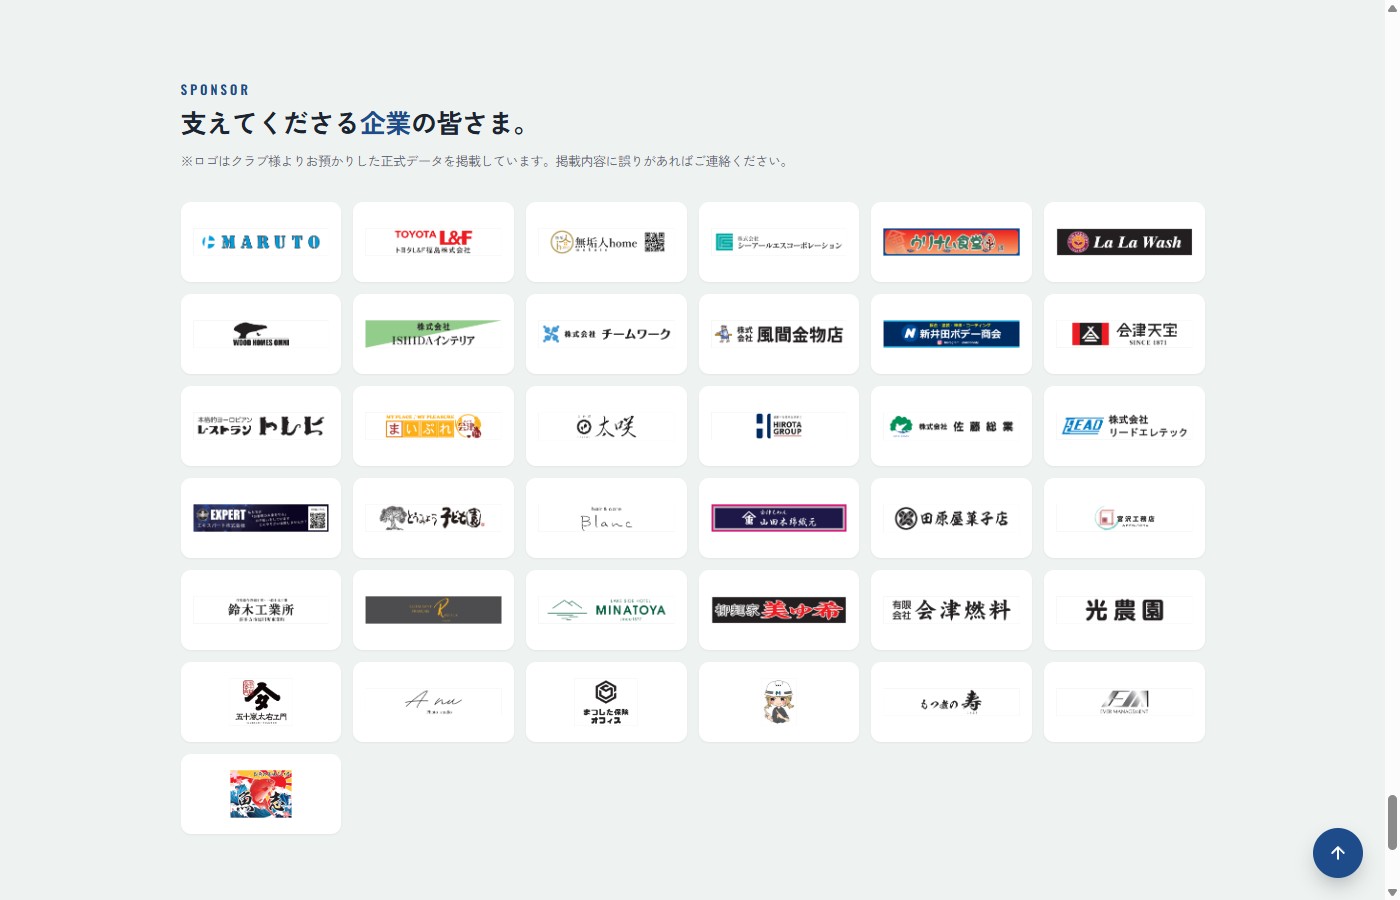Image resolution: width=1400 pixels, height=900 pixels.
Task: Open the A nu script logo
Action: click(433, 702)
